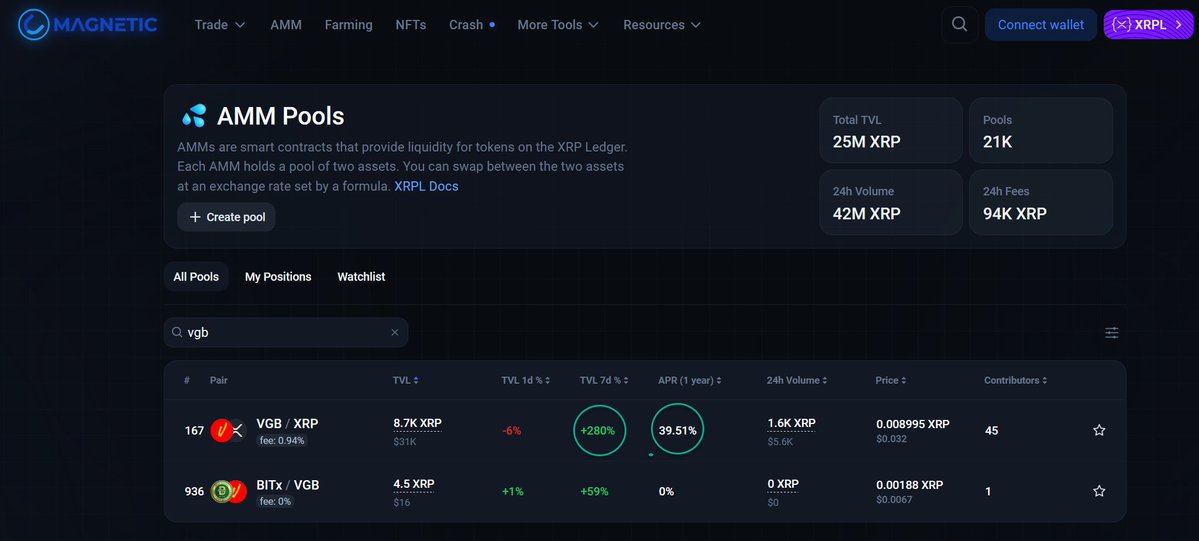Click the 39.51% APR progress circle
Viewport: 1199px width, 541px height.
click(x=677, y=430)
